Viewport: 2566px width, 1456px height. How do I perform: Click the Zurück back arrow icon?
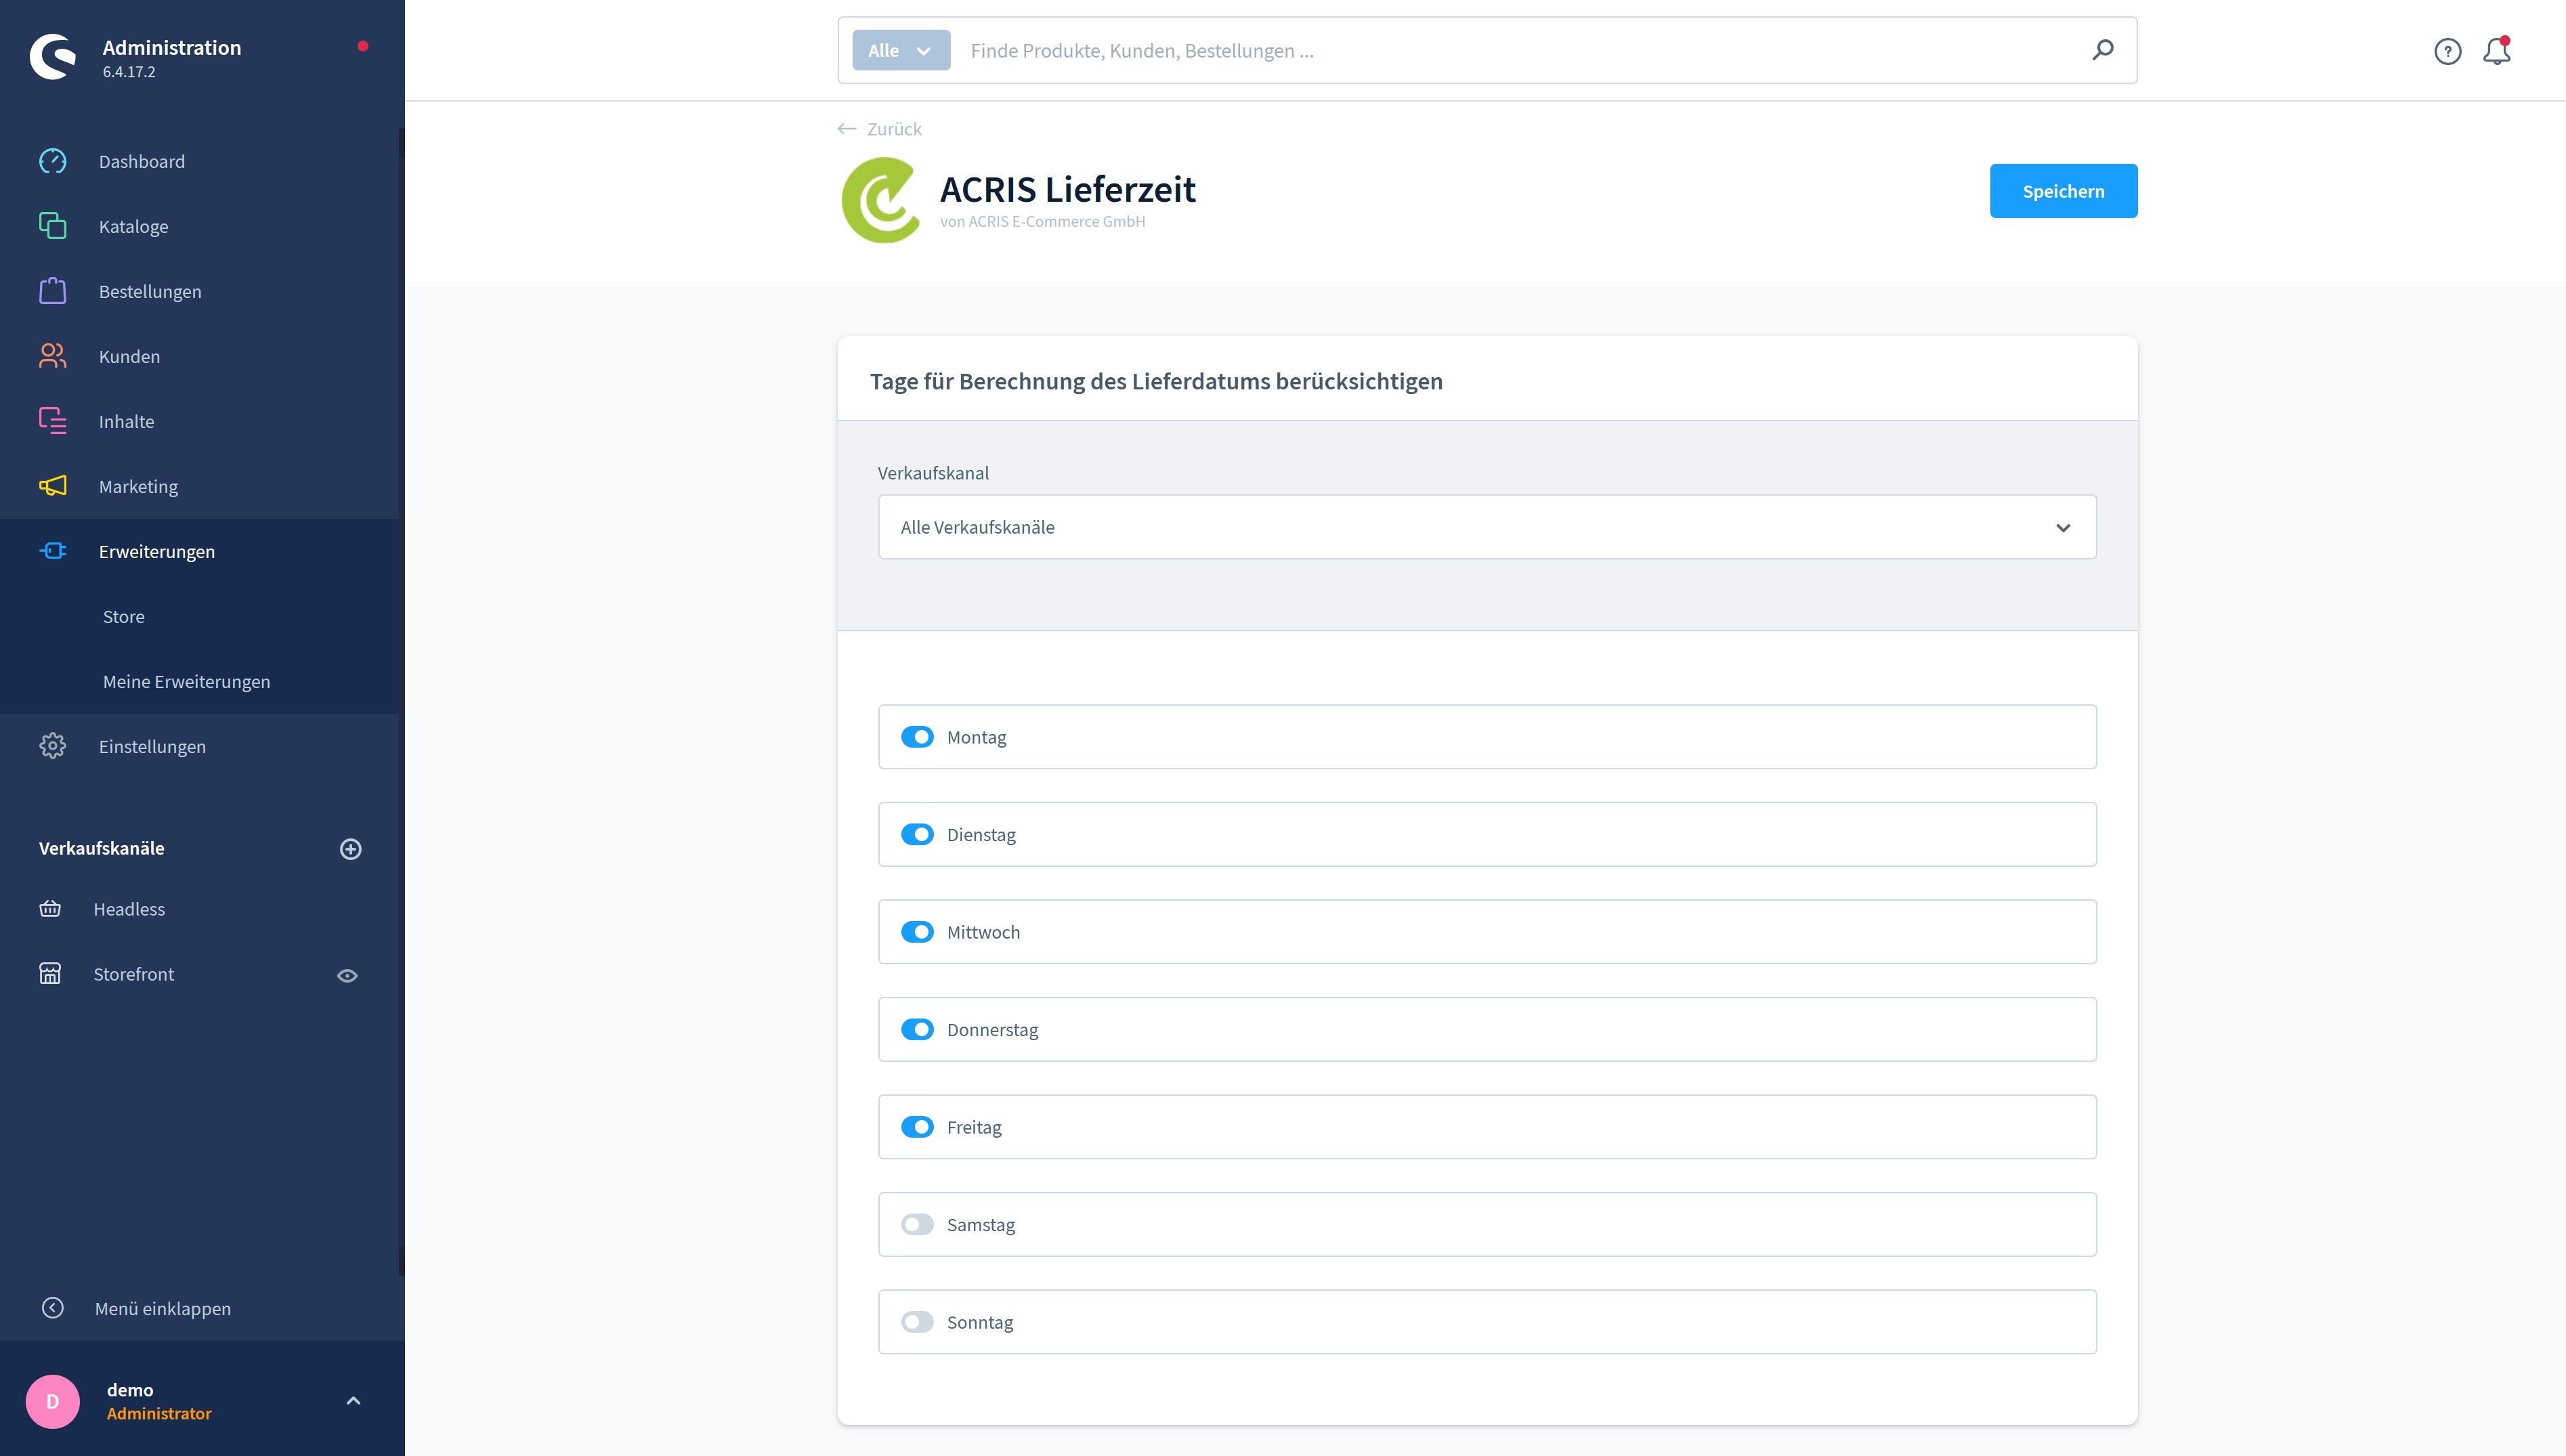pos(847,129)
